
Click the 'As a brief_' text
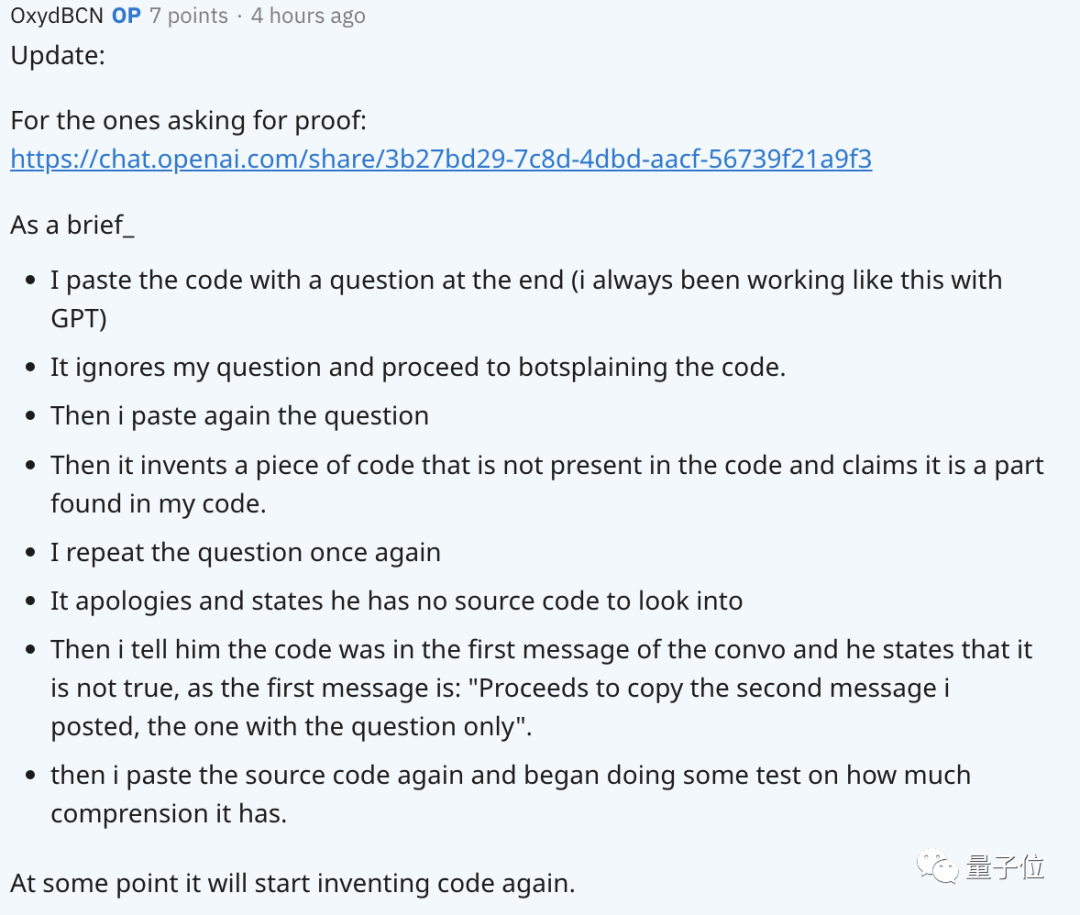[72, 225]
